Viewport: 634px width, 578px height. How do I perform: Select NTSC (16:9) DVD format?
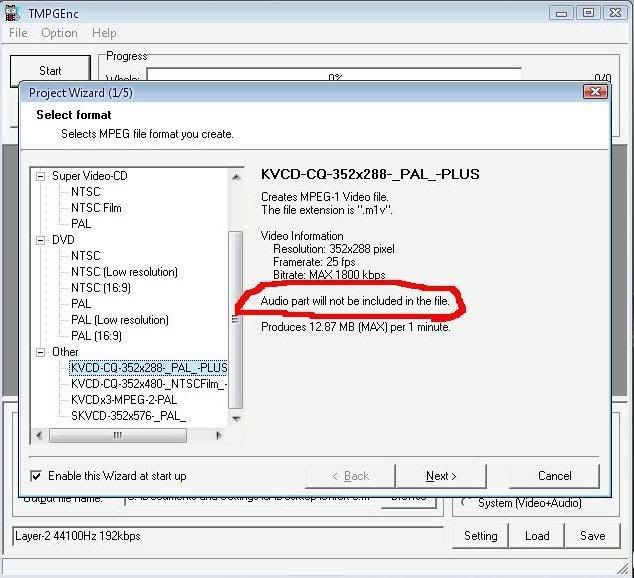(101, 288)
